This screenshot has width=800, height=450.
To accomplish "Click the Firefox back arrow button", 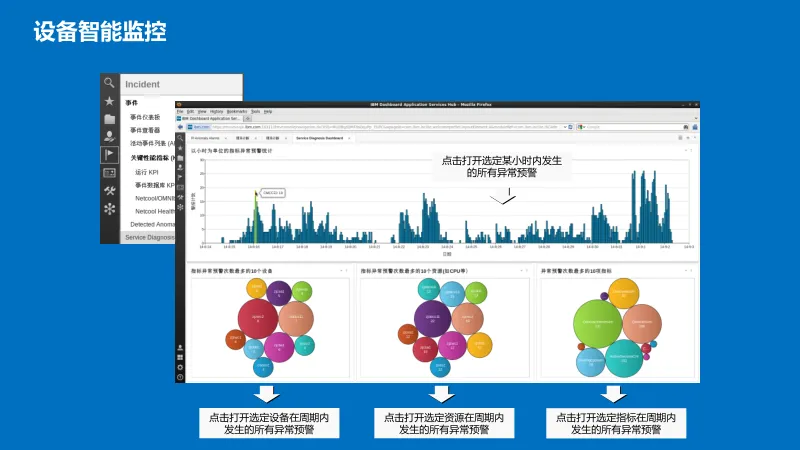I will click(180, 127).
